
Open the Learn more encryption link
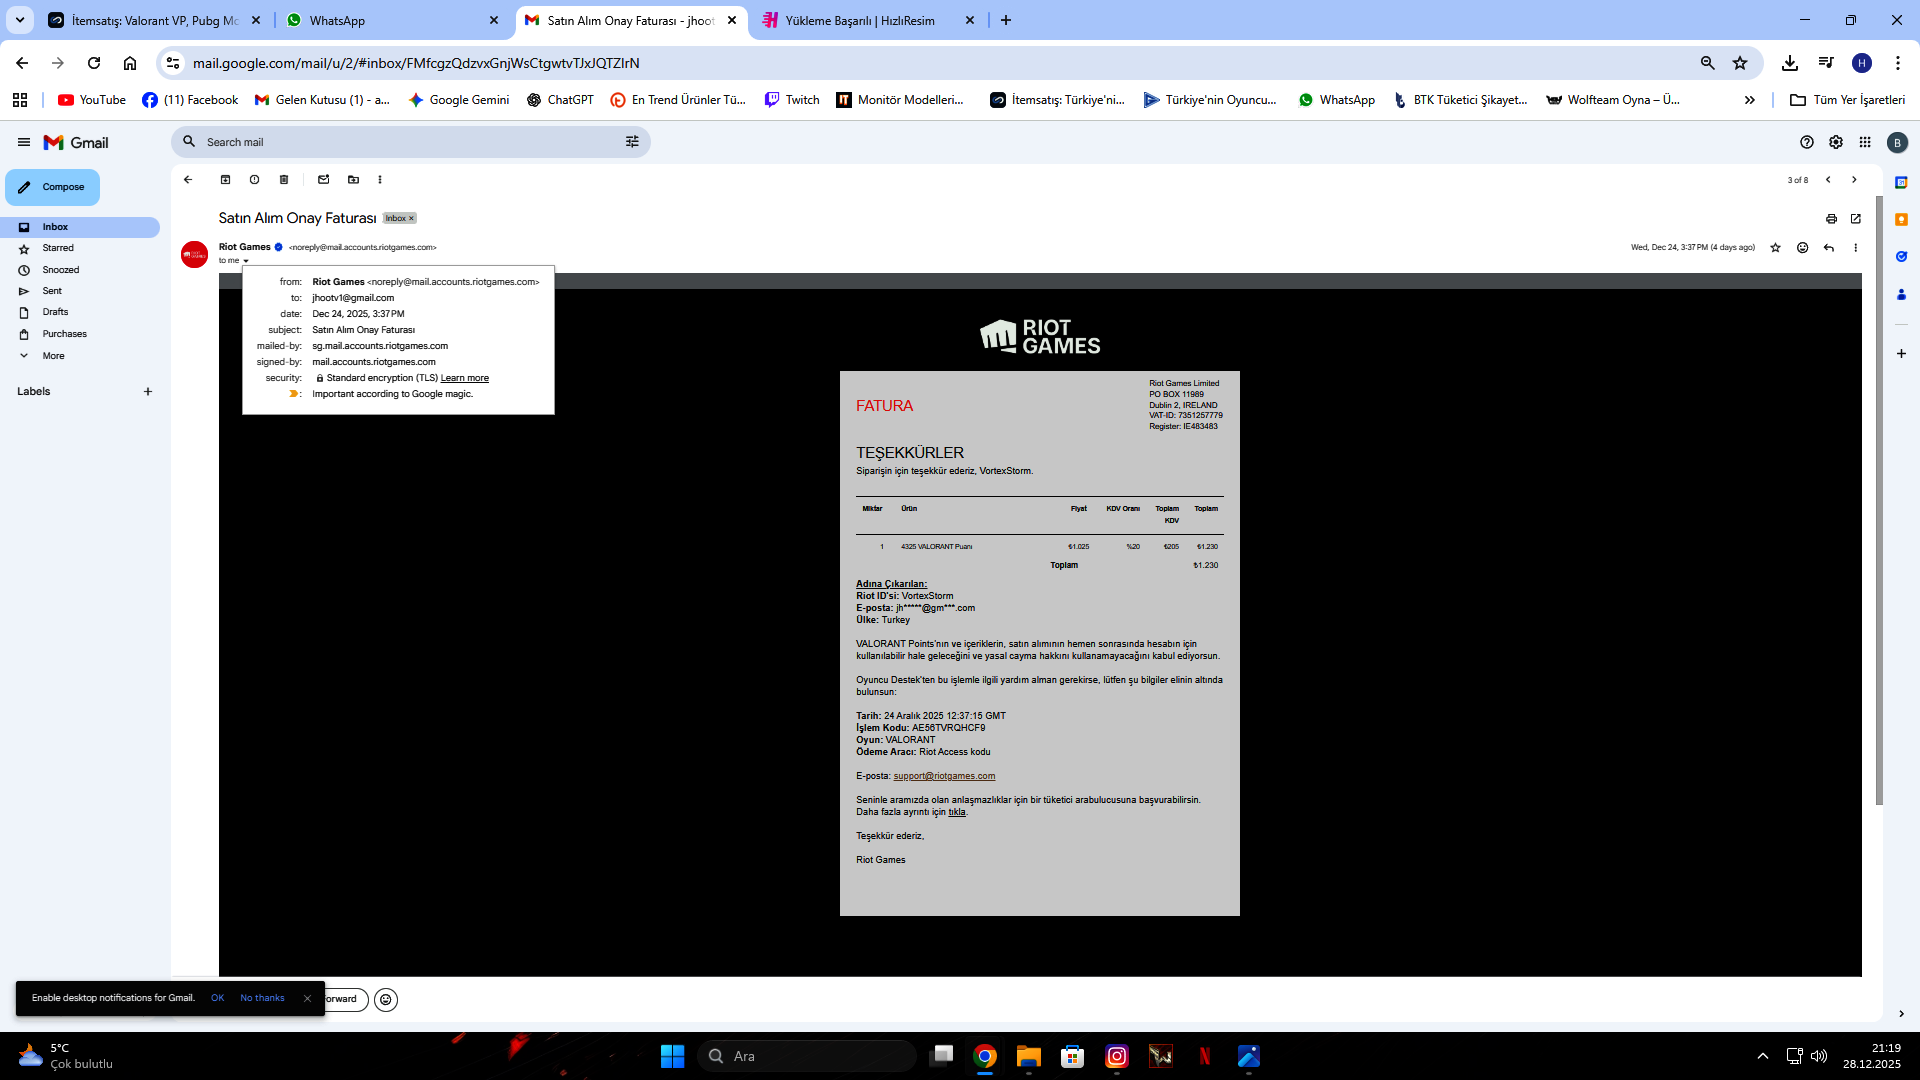point(465,378)
